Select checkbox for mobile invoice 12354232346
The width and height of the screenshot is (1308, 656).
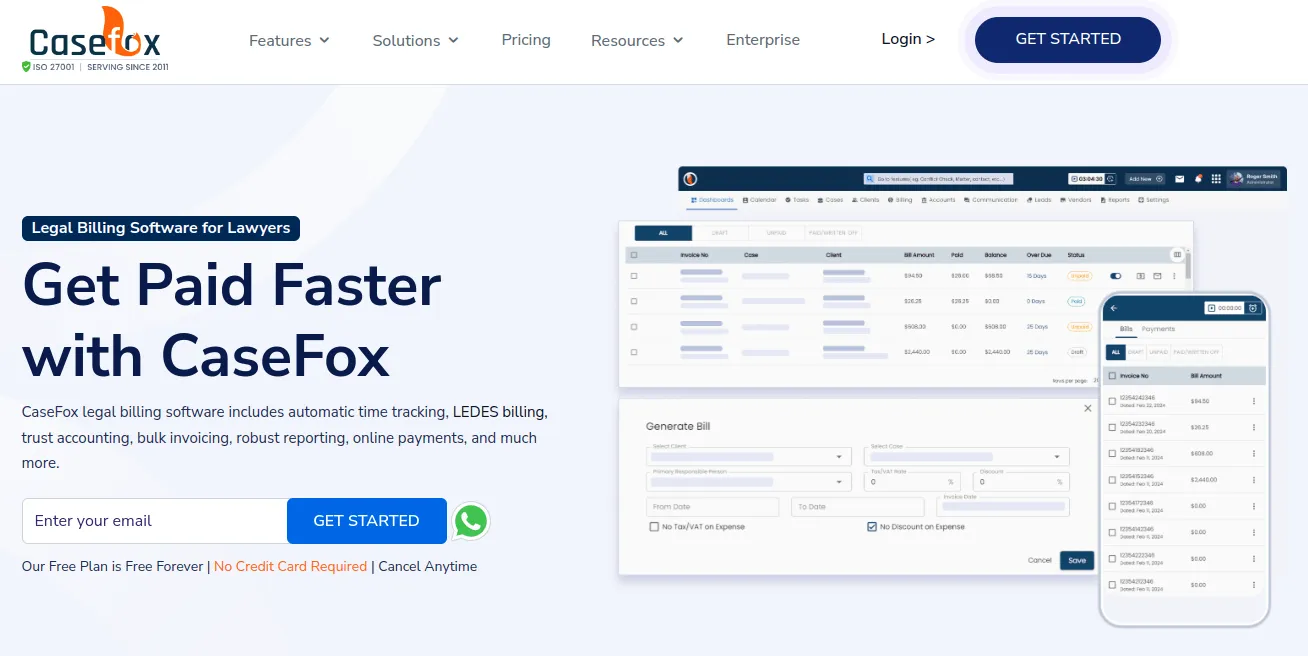click(x=1112, y=427)
